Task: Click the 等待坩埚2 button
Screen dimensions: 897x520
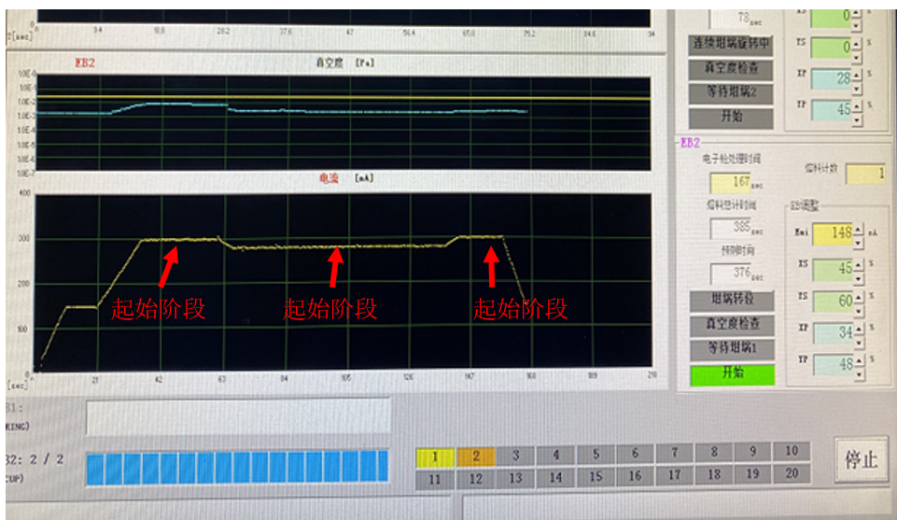Action: tap(731, 92)
